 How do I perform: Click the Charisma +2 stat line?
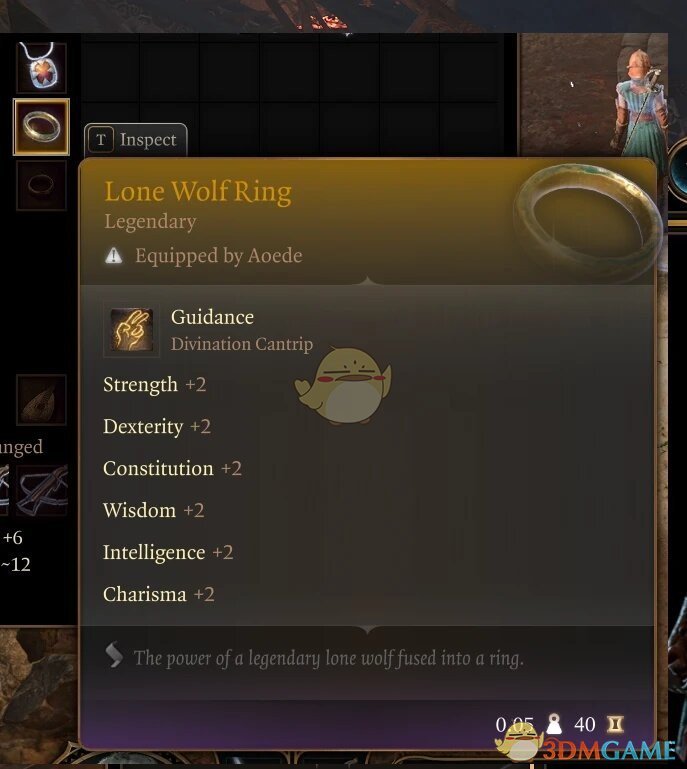pyautogui.click(x=159, y=594)
